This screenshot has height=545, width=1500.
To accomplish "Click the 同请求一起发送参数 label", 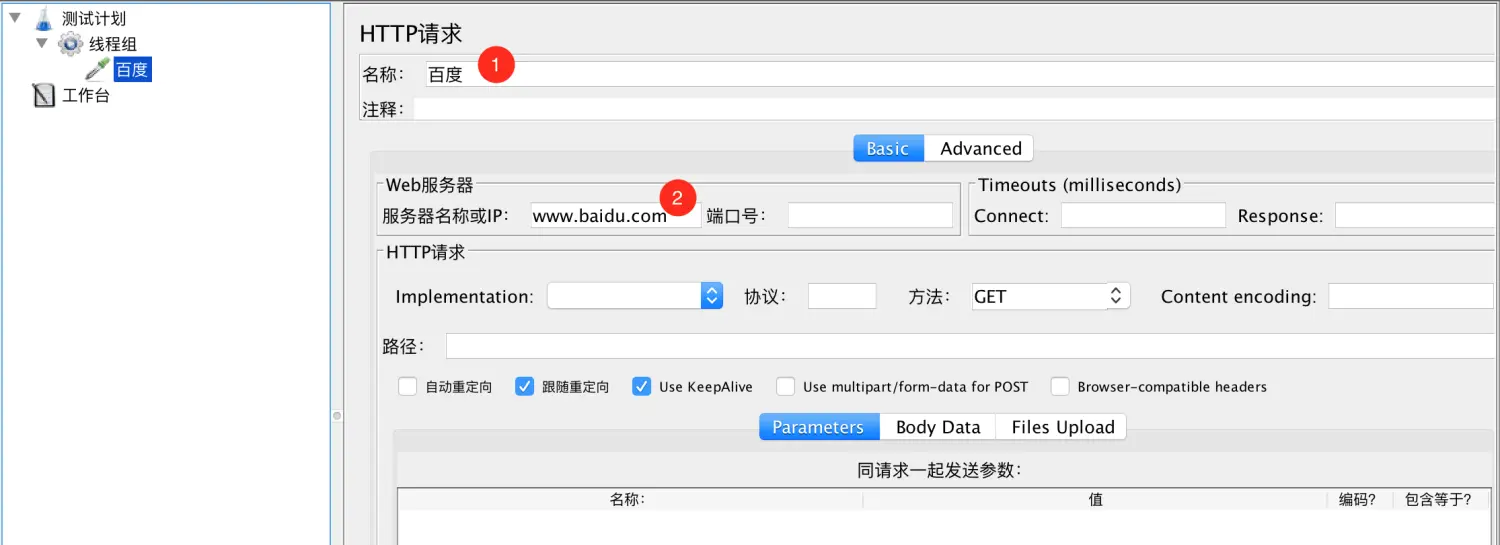I will [x=939, y=470].
